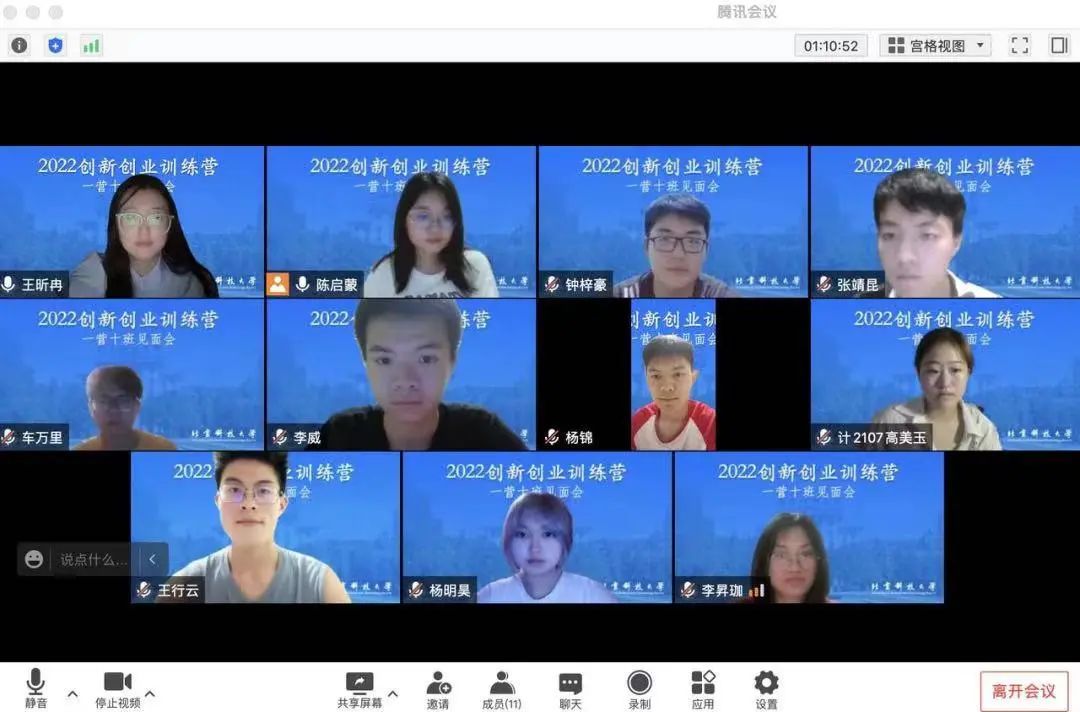Check the green network signal icon

coord(91,45)
